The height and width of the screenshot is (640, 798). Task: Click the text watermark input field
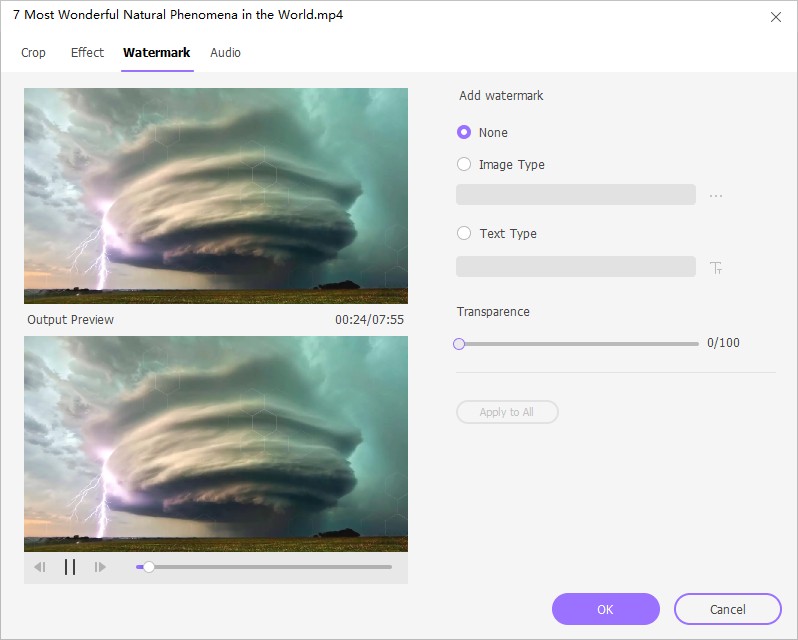tap(576, 266)
